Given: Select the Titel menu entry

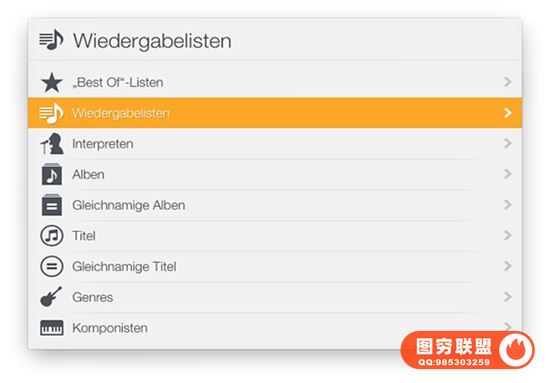Looking at the screenshot, I should tap(275, 236).
